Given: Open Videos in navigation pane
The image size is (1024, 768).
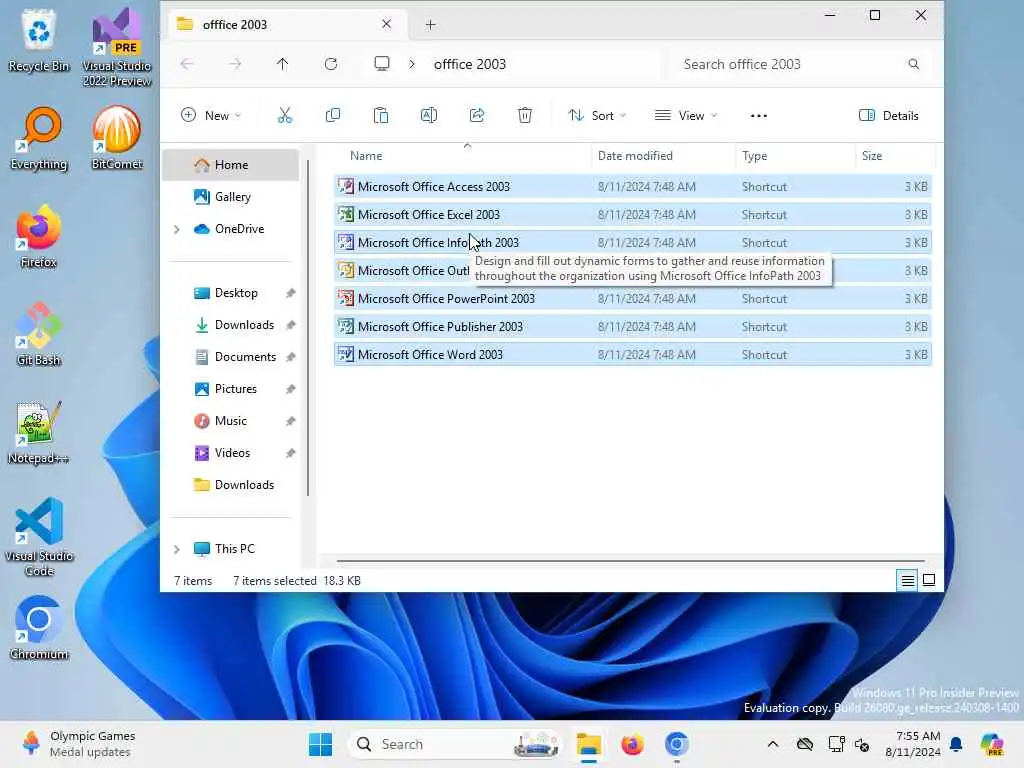Looking at the screenshot, I should [x=231, y=453].
